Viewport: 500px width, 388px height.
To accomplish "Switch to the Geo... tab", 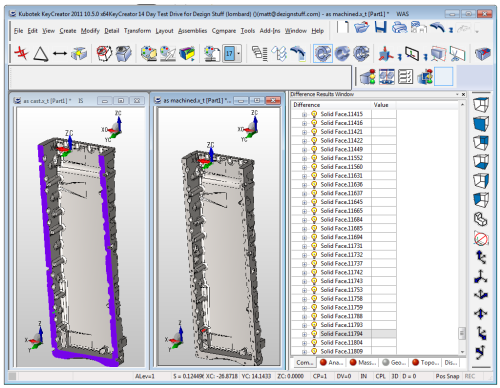I will [x=395, y=362].
